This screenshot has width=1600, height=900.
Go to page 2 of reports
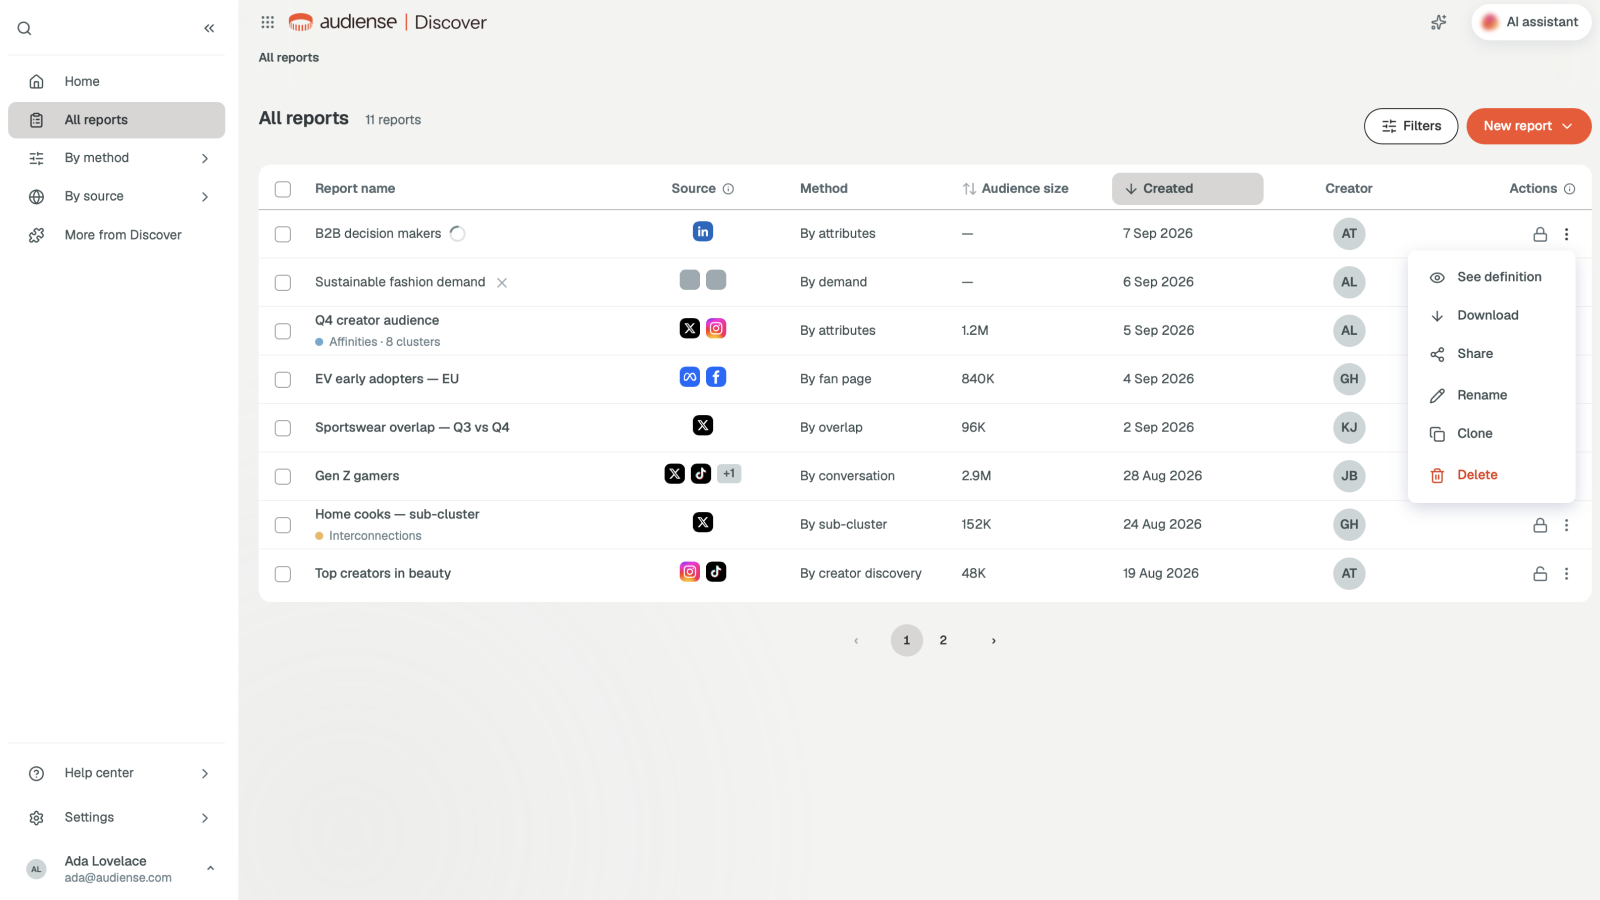click(943, 640)
